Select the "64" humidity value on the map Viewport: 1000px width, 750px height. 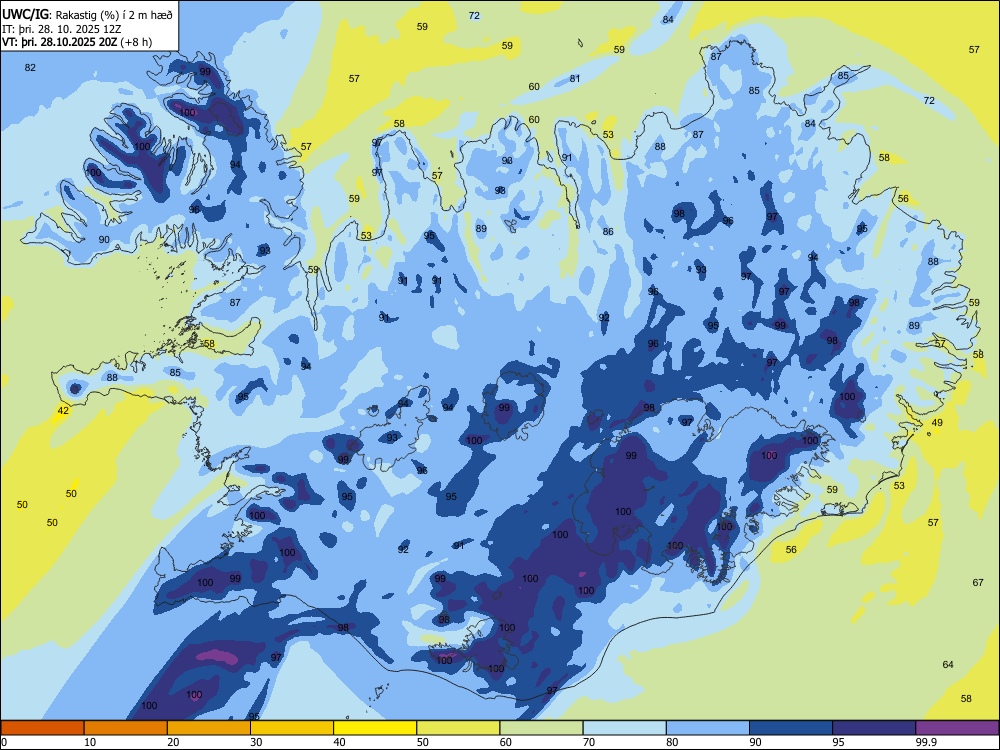(948, 665)
